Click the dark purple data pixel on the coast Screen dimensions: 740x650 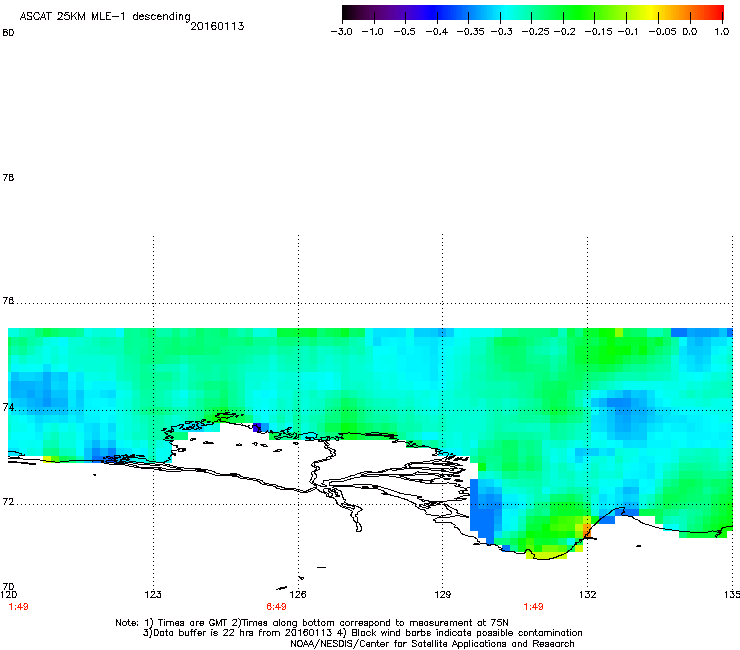257,428
